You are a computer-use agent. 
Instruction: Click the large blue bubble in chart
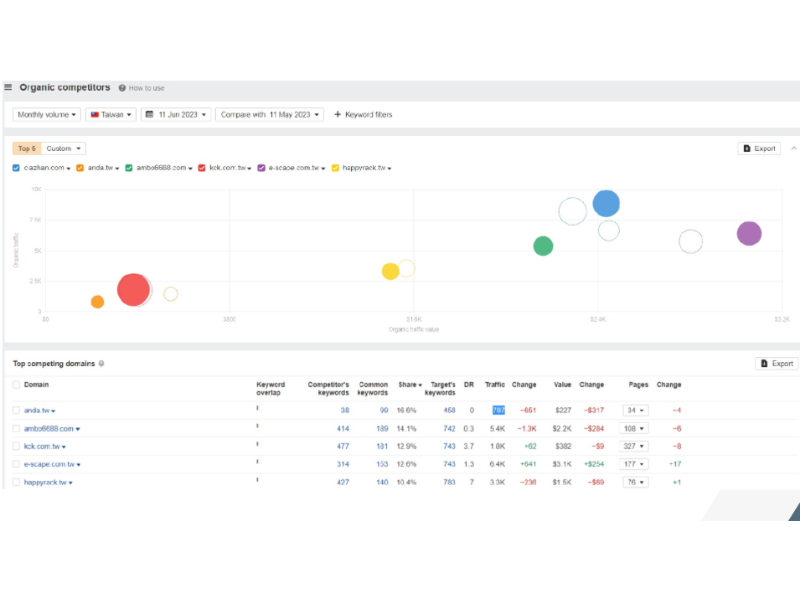pyautogui.click(x=606, y=204)
